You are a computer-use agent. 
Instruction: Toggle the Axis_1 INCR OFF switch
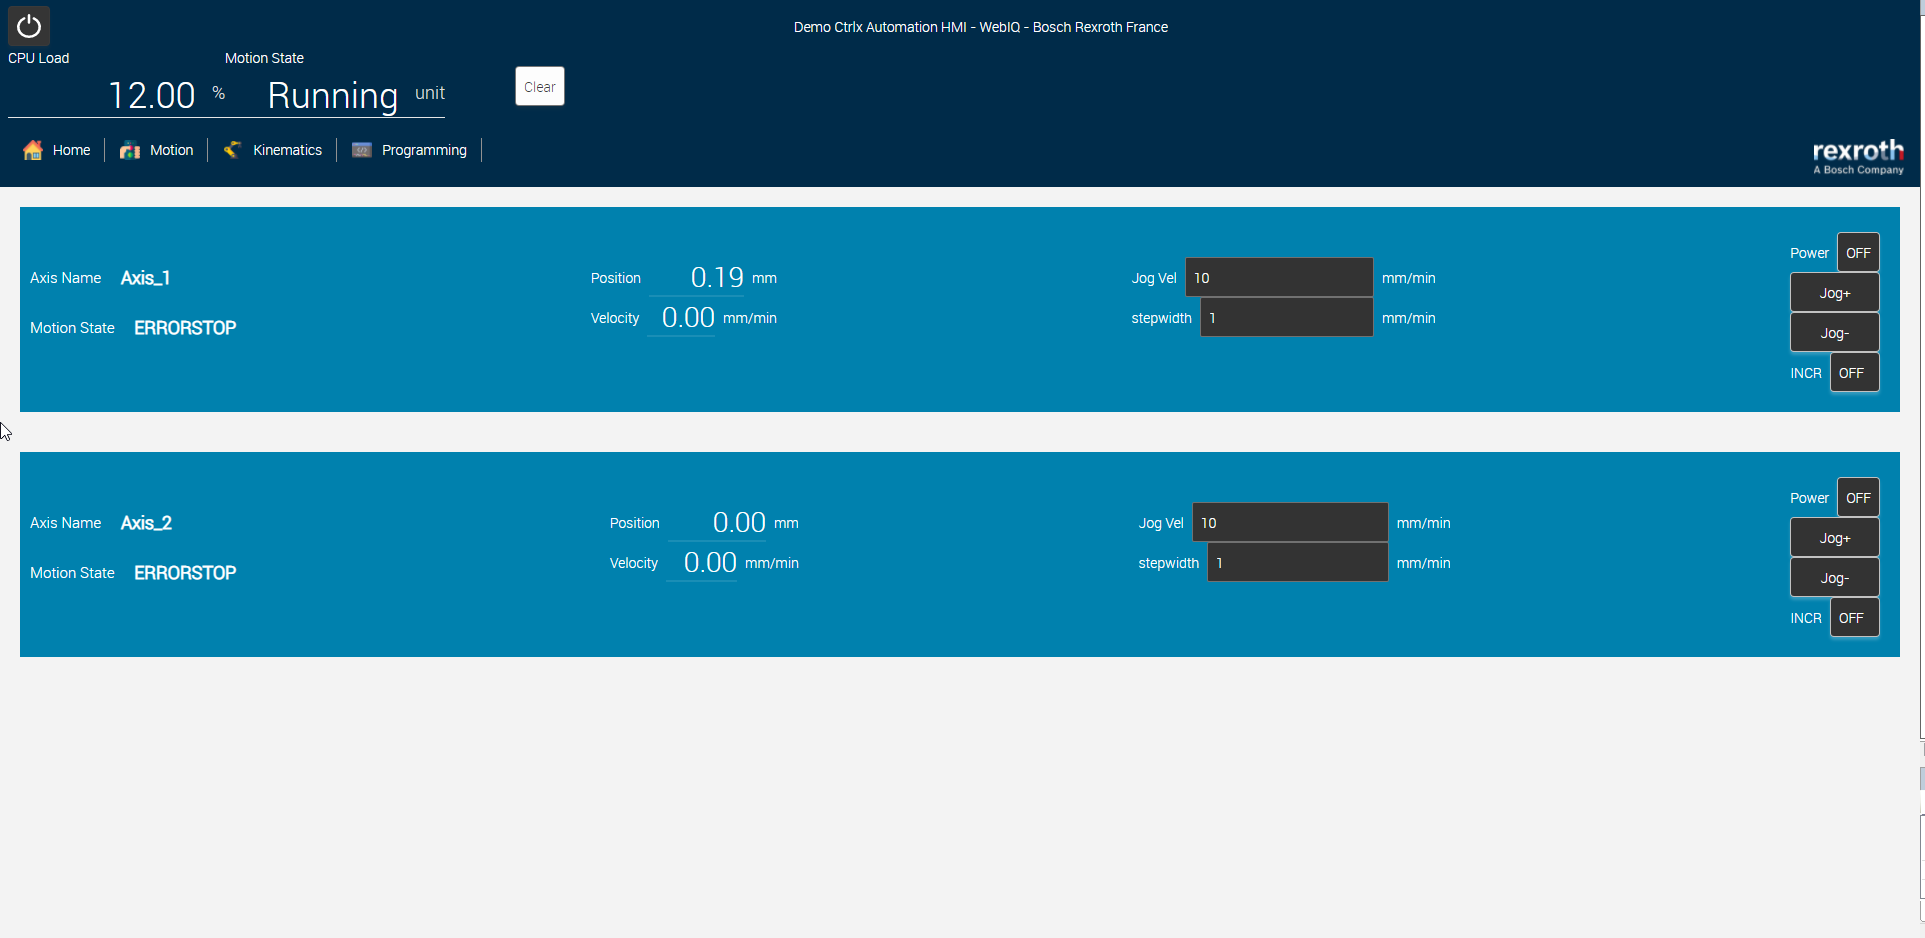pos(1853,373)
